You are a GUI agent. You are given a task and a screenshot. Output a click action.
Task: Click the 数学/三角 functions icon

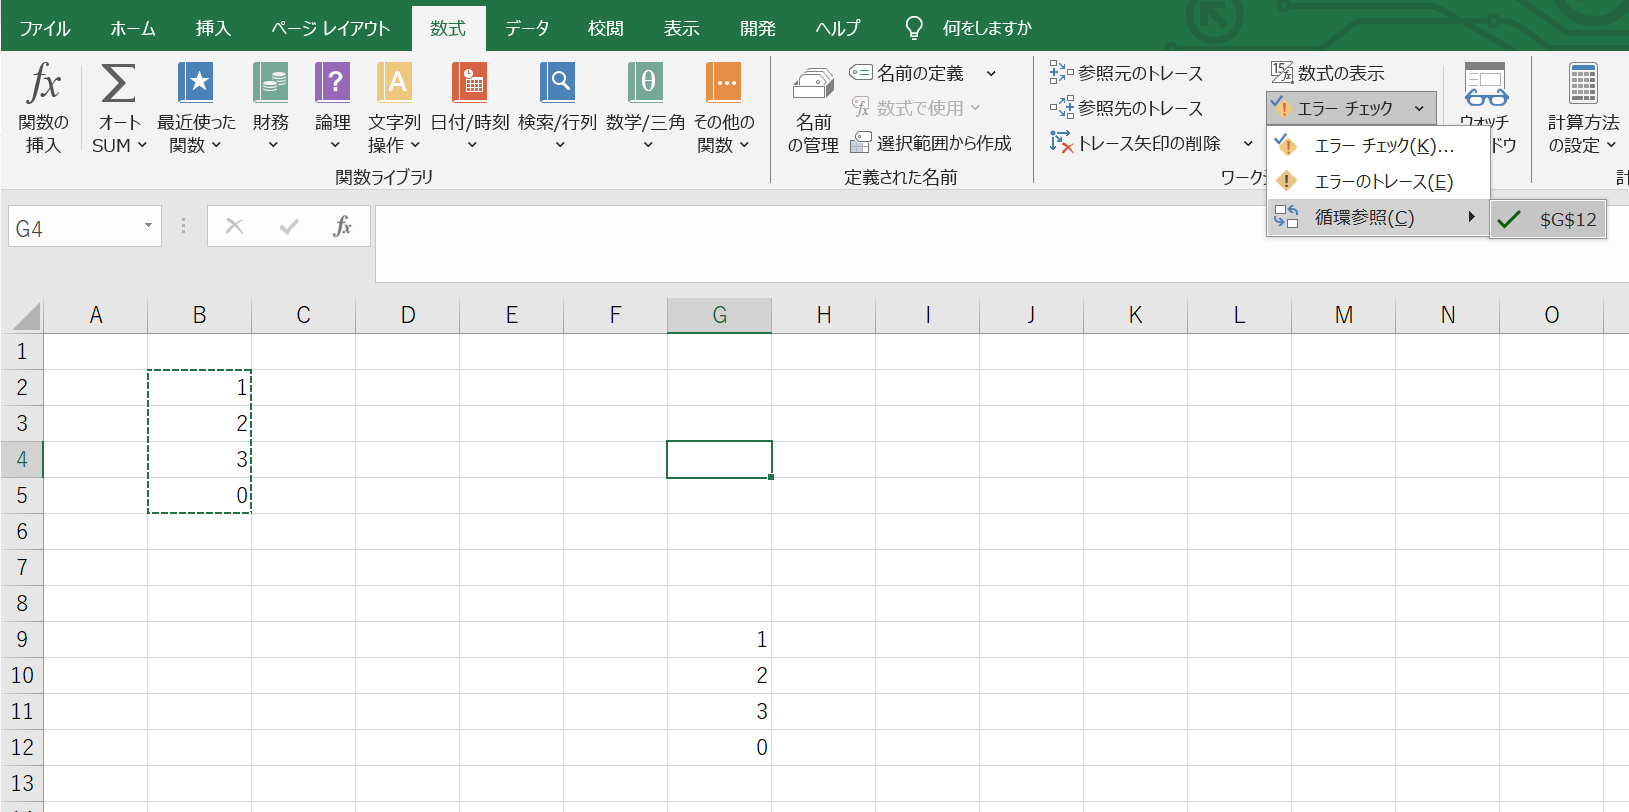pos(645,84)
